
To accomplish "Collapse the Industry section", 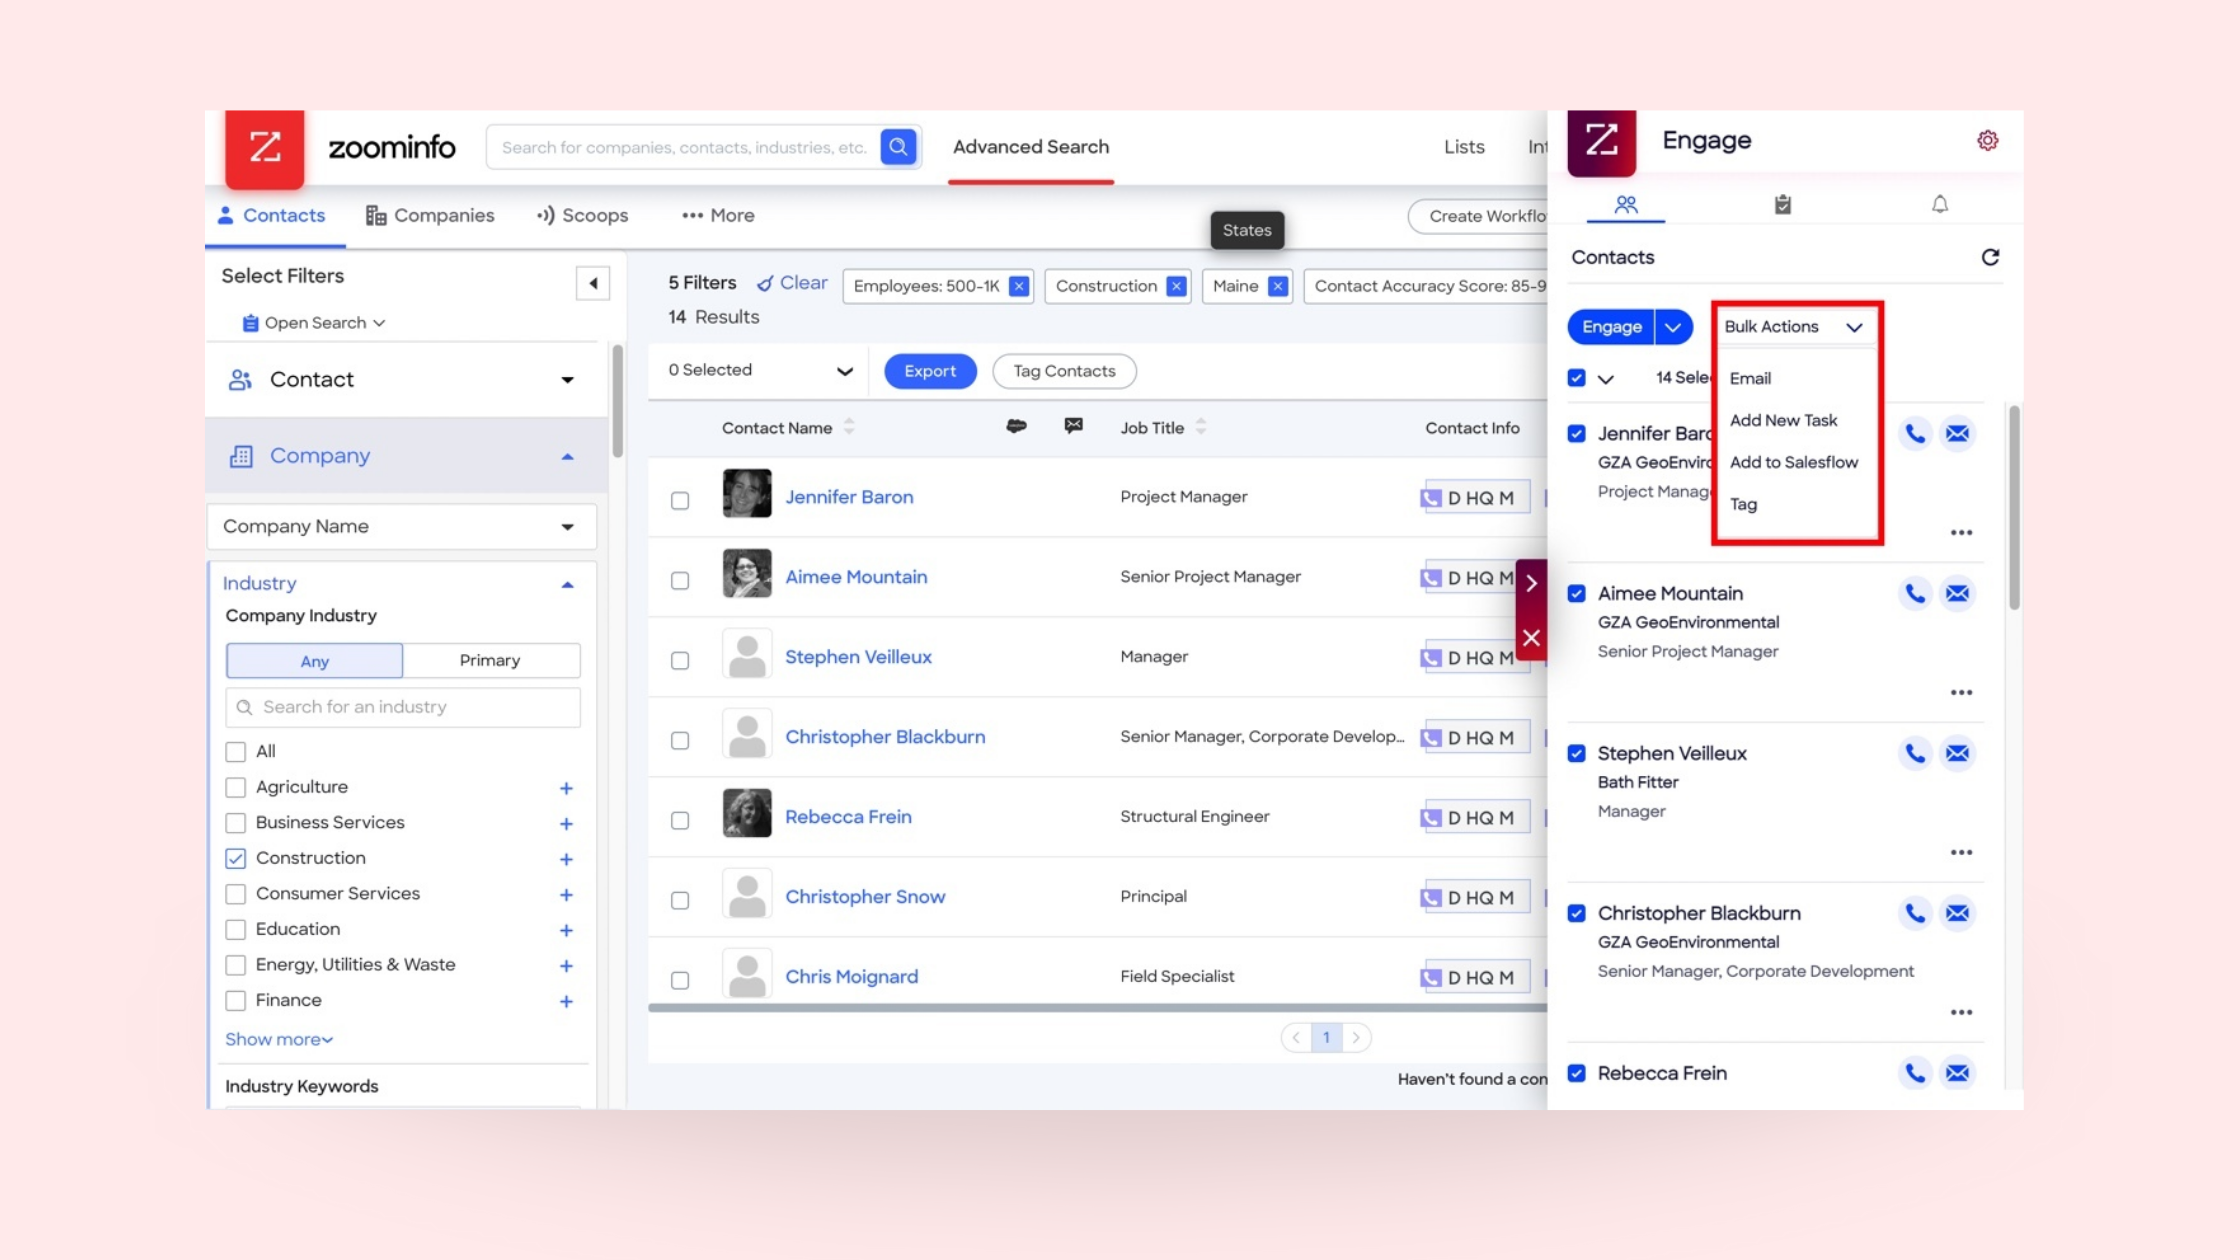I will click(x=567, y=585).
